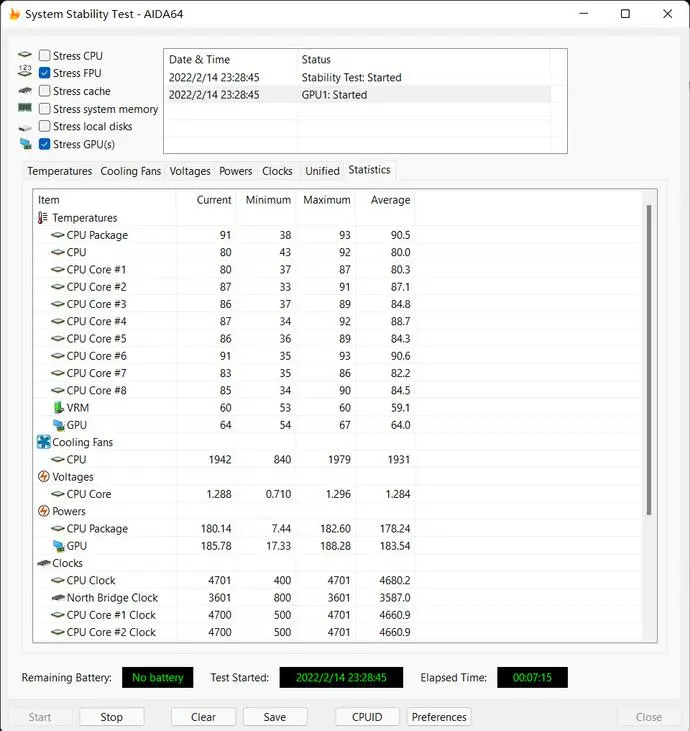The height and width of the screenshot is (731, 690).
Task: Click the CPU Clock row icon
Action: coord(58,580)
